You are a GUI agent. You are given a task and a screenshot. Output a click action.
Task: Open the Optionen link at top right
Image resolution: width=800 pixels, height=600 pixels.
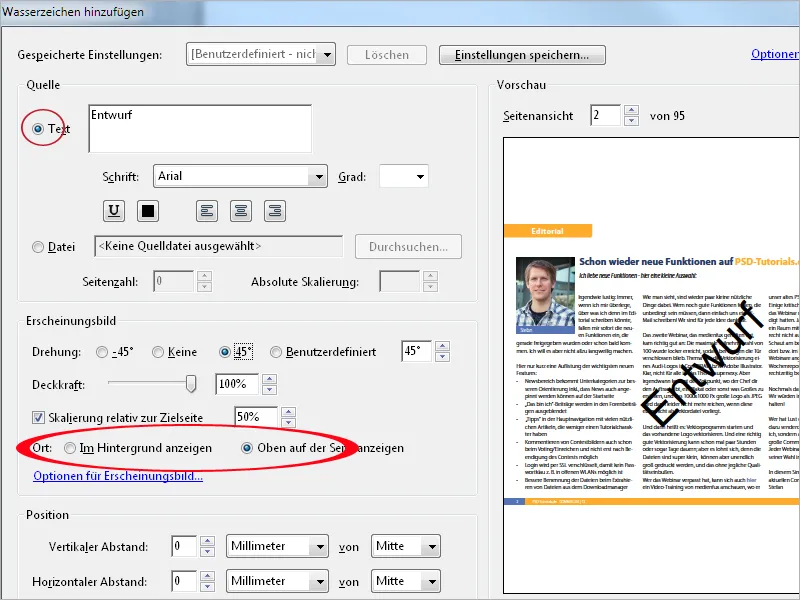pyautogui.click(x=775, y=54)
